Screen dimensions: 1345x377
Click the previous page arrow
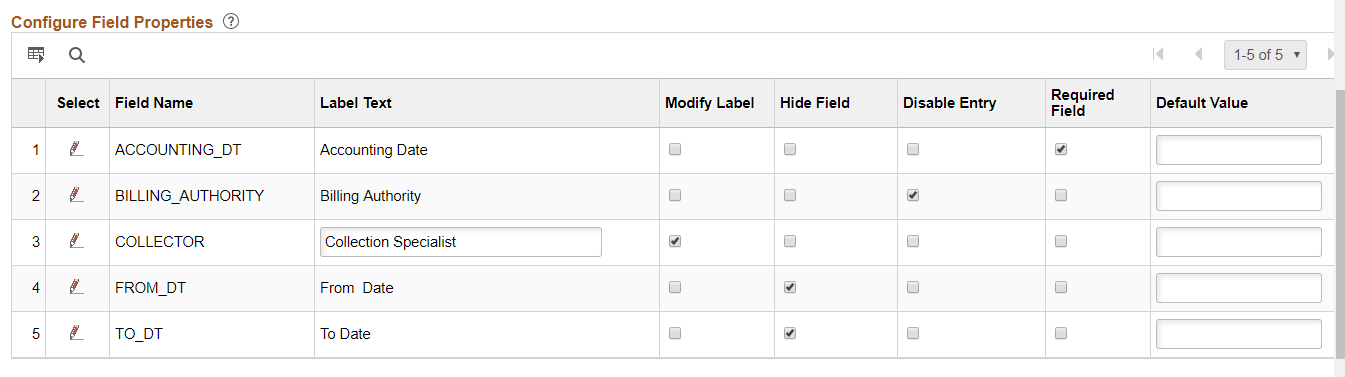pyautogui.click(x=1198, y=55)
